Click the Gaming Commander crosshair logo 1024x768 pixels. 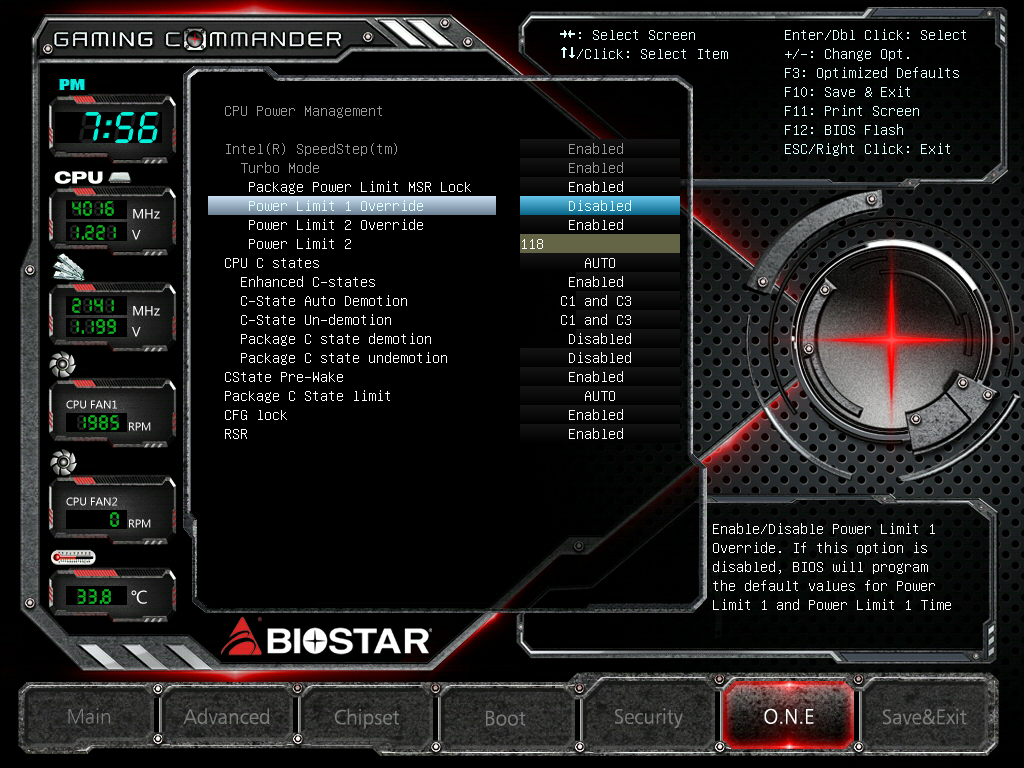pyautogui.click(x=194, y=40)
